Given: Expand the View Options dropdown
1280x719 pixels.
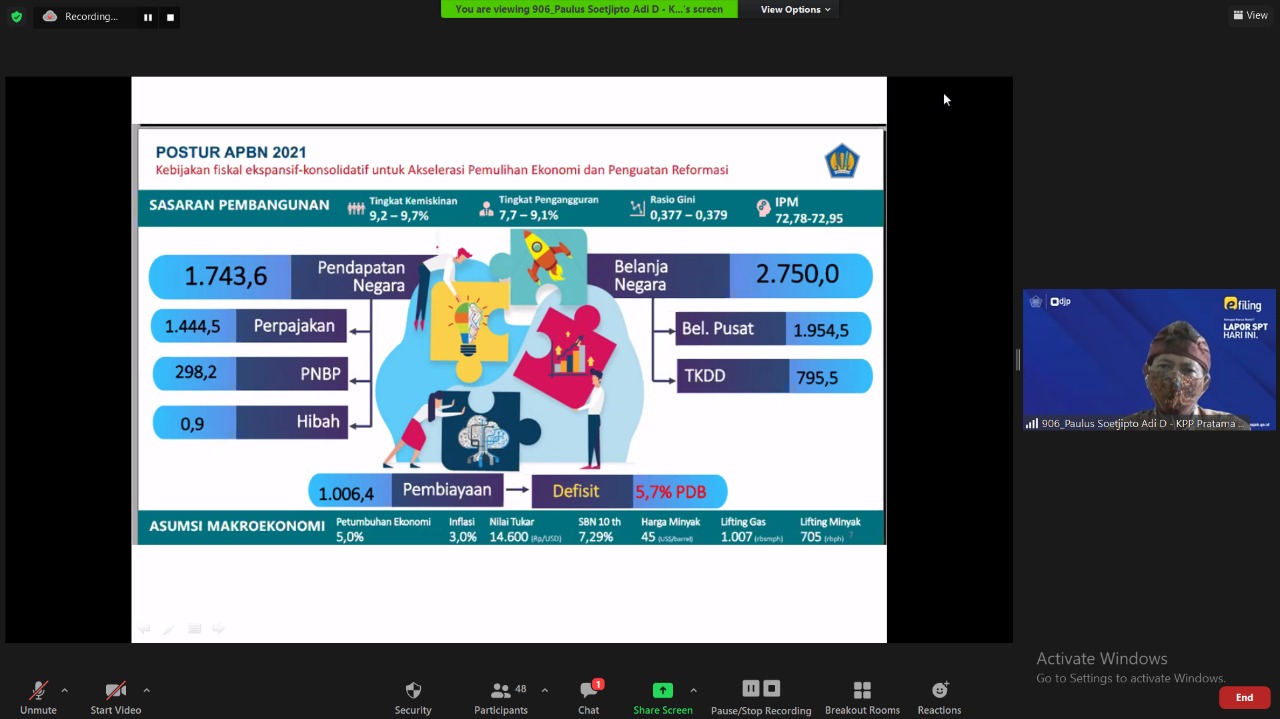Looking at the screenshot, I should pyautogui.click(x=795, y=10).
